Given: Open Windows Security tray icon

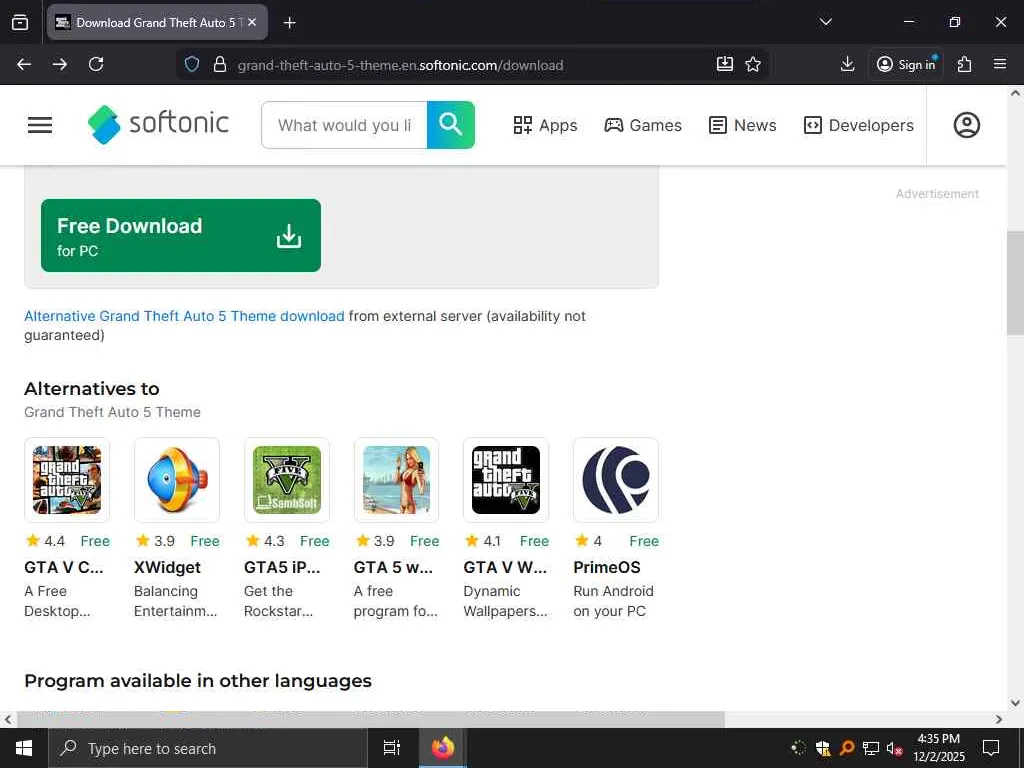Looking at the screenshot, I should point(823,748).
